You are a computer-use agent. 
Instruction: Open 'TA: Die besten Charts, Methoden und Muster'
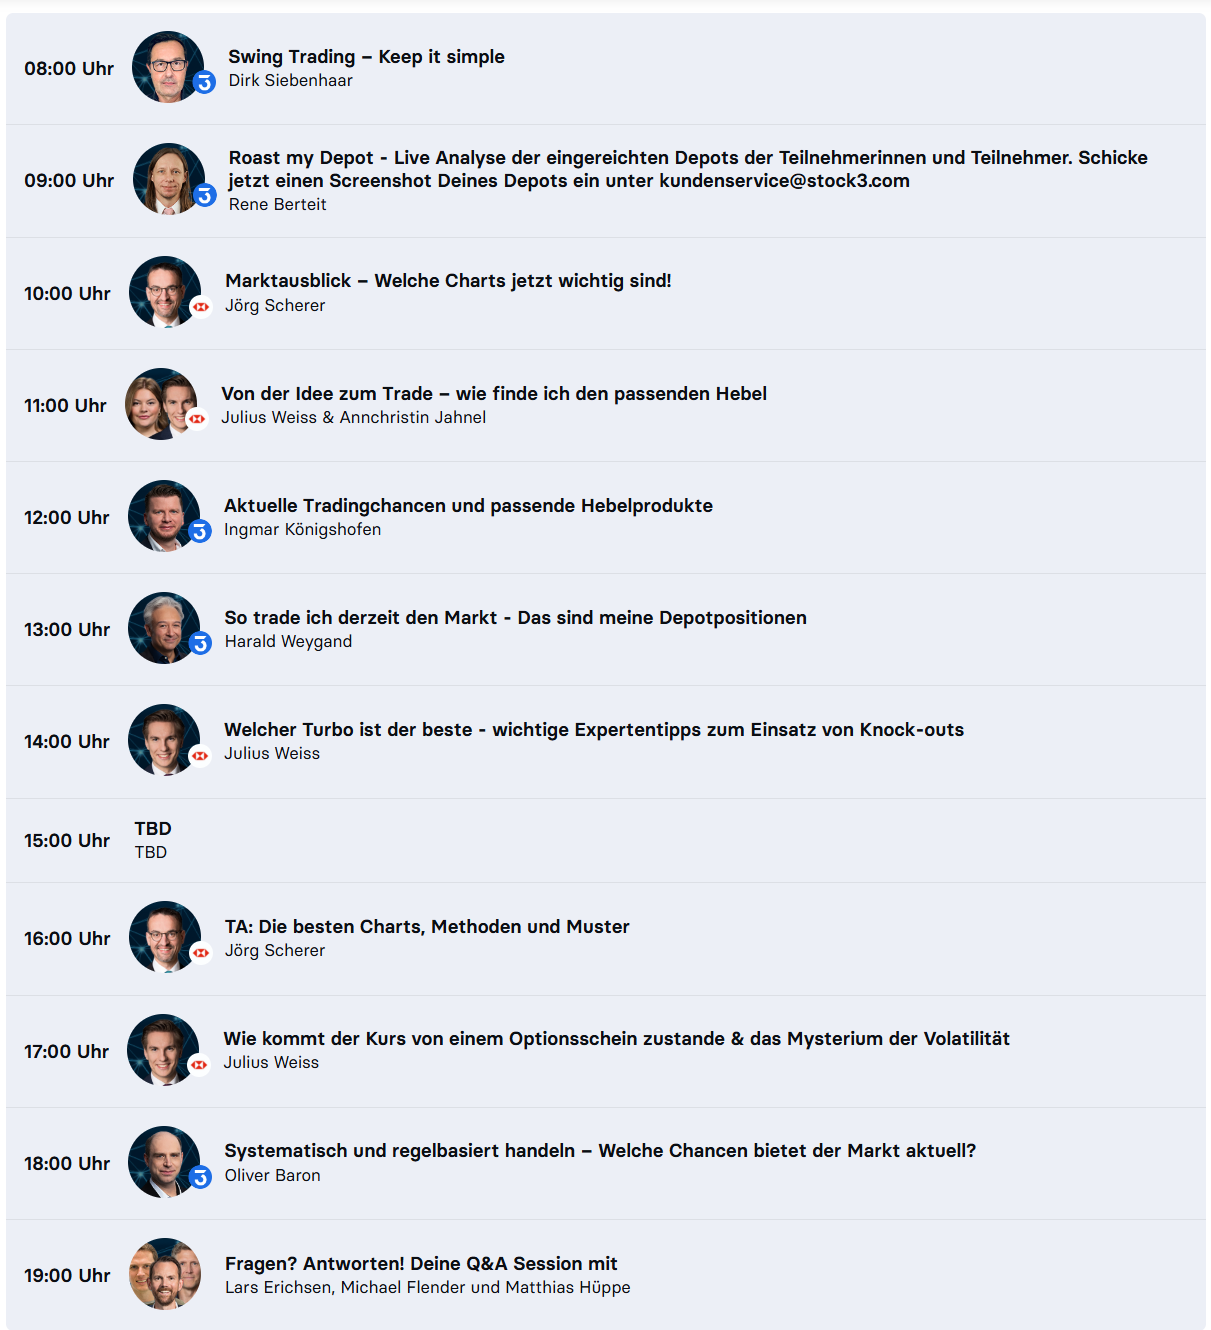click(427, 927)
